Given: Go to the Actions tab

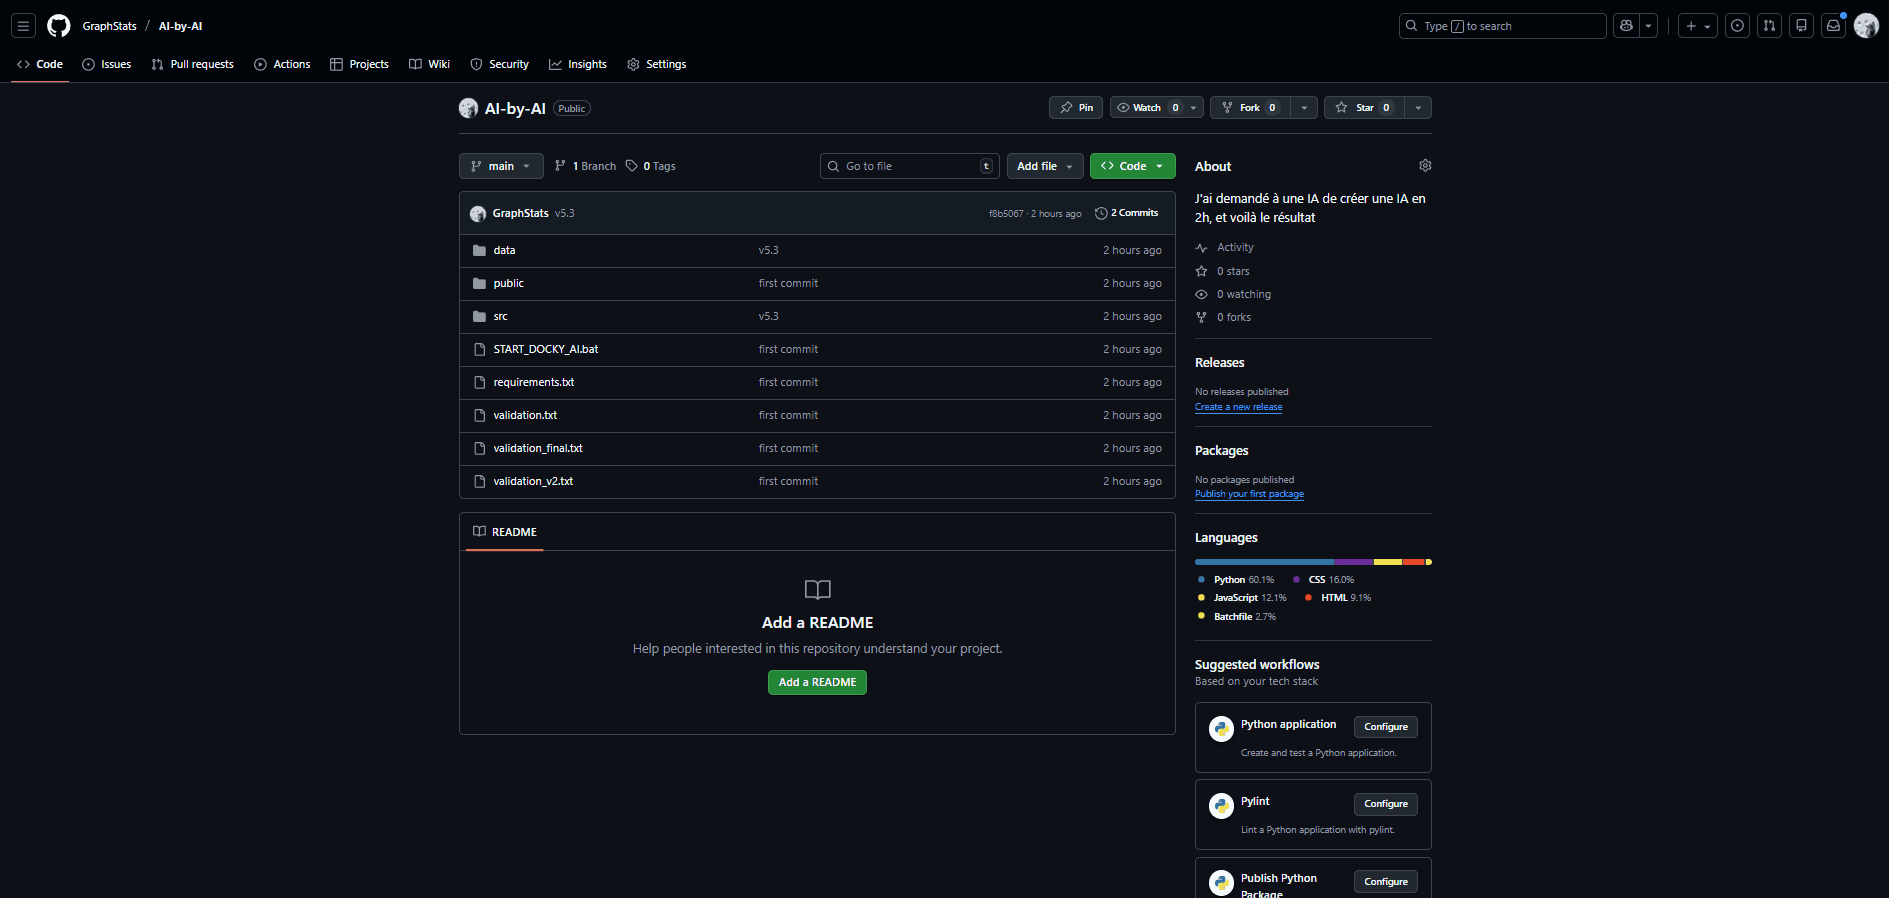Looking at the screenshot, I should (x=282, y=64).
